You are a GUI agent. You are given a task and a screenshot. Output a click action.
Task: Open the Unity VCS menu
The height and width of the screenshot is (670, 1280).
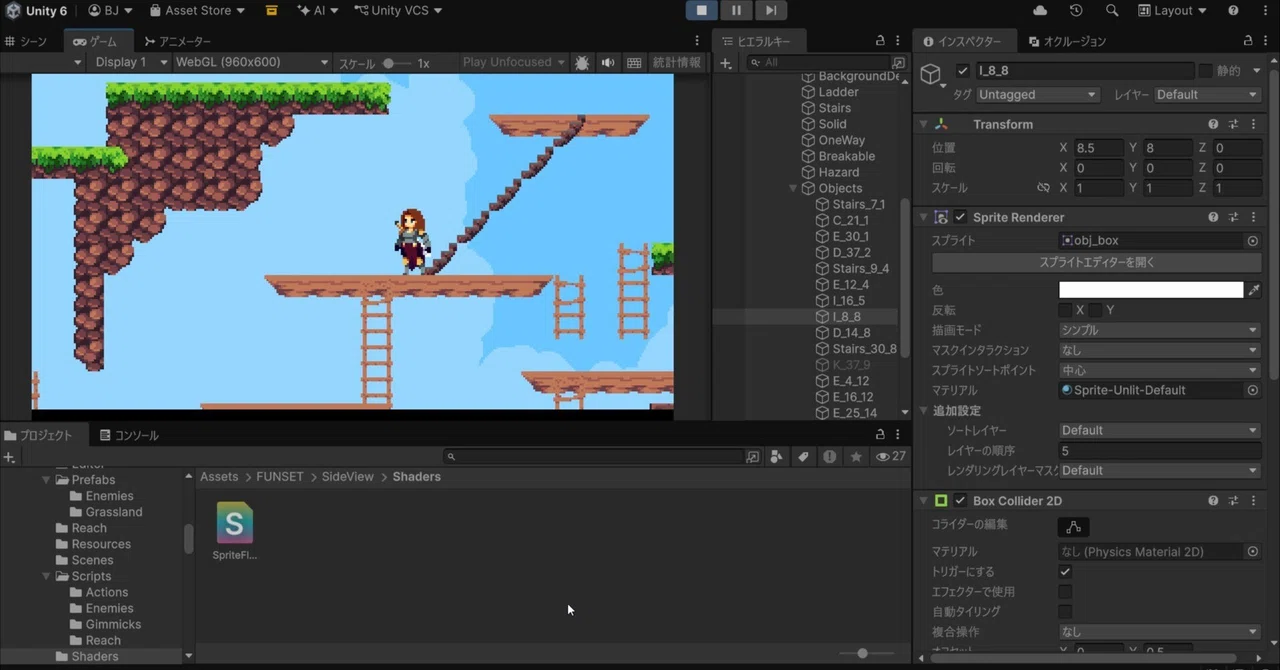click(397, 10)
